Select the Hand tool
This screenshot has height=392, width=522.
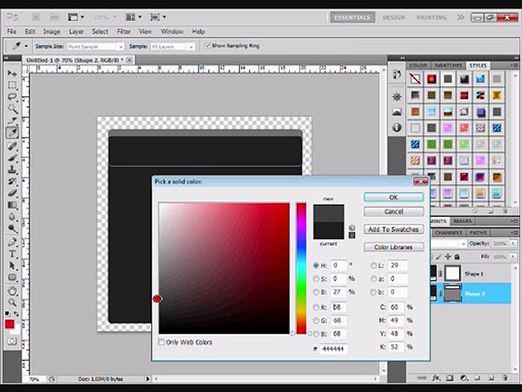tap(12, 291)
